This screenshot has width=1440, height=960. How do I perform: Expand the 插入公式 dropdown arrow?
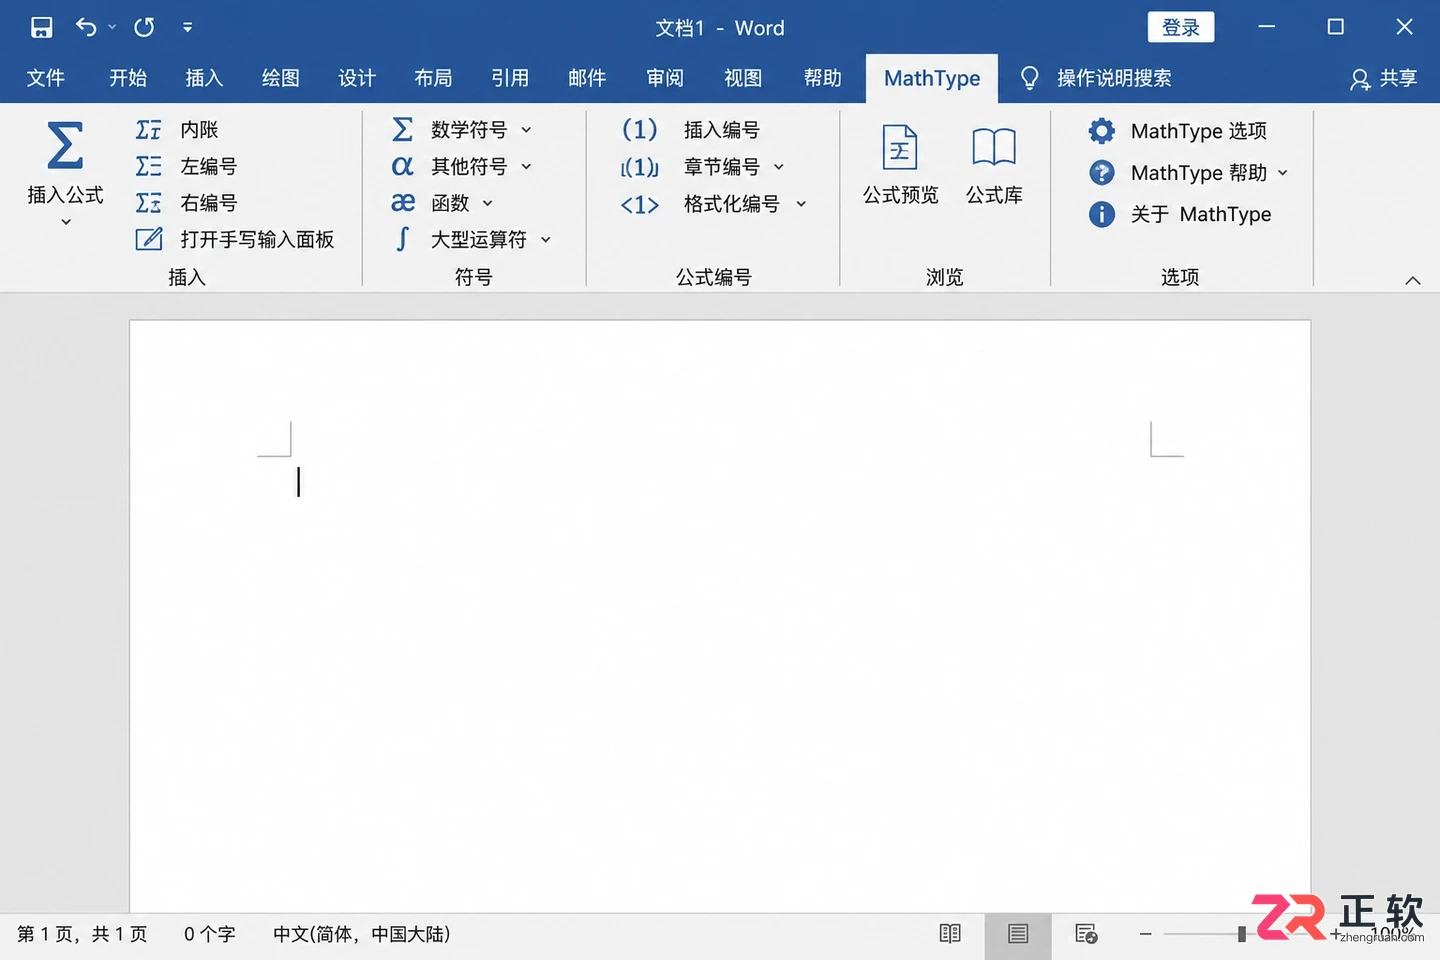coord(66,222)
